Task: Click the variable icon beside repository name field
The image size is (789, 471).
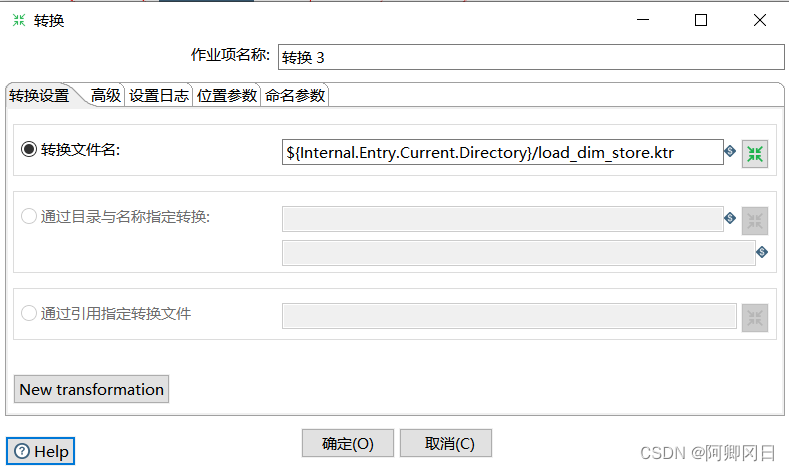Action: click(x=762, y=252)
